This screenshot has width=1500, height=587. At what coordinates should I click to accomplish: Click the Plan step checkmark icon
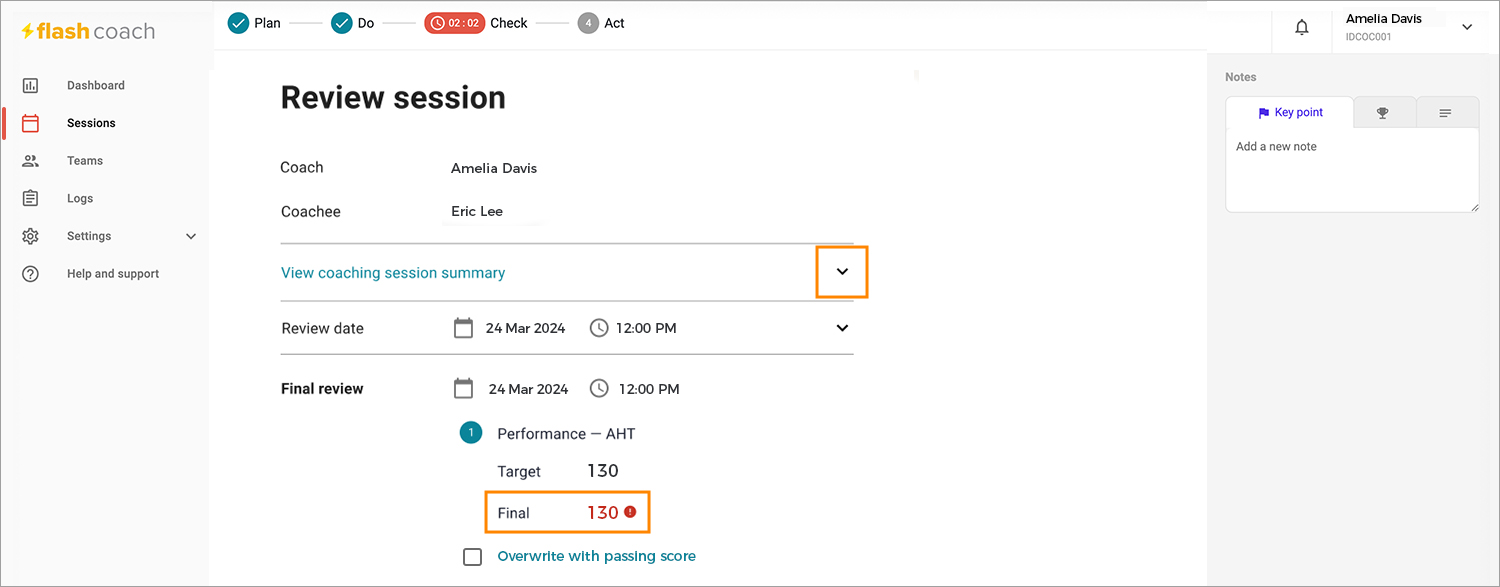pos(238,23)
